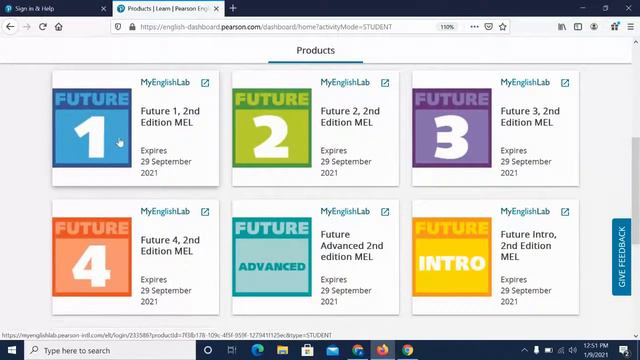Click the Type here to search box

click(x=110, y=350)
